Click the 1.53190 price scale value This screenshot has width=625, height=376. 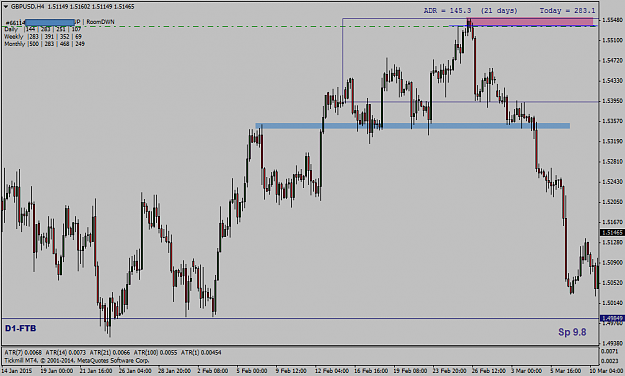tap(613, 141)
